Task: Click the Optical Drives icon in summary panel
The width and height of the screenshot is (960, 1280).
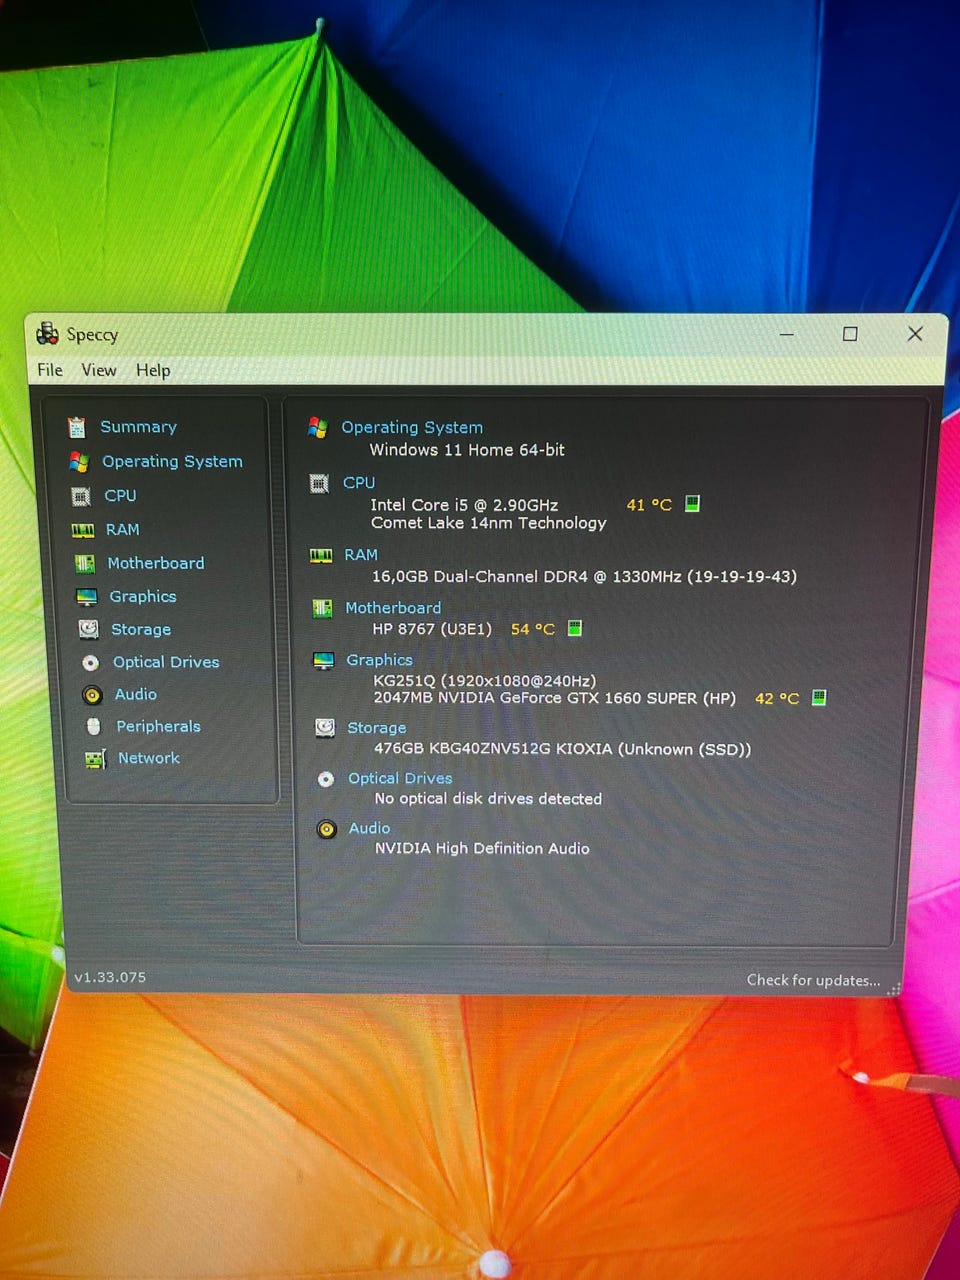Action: point(326,779)
